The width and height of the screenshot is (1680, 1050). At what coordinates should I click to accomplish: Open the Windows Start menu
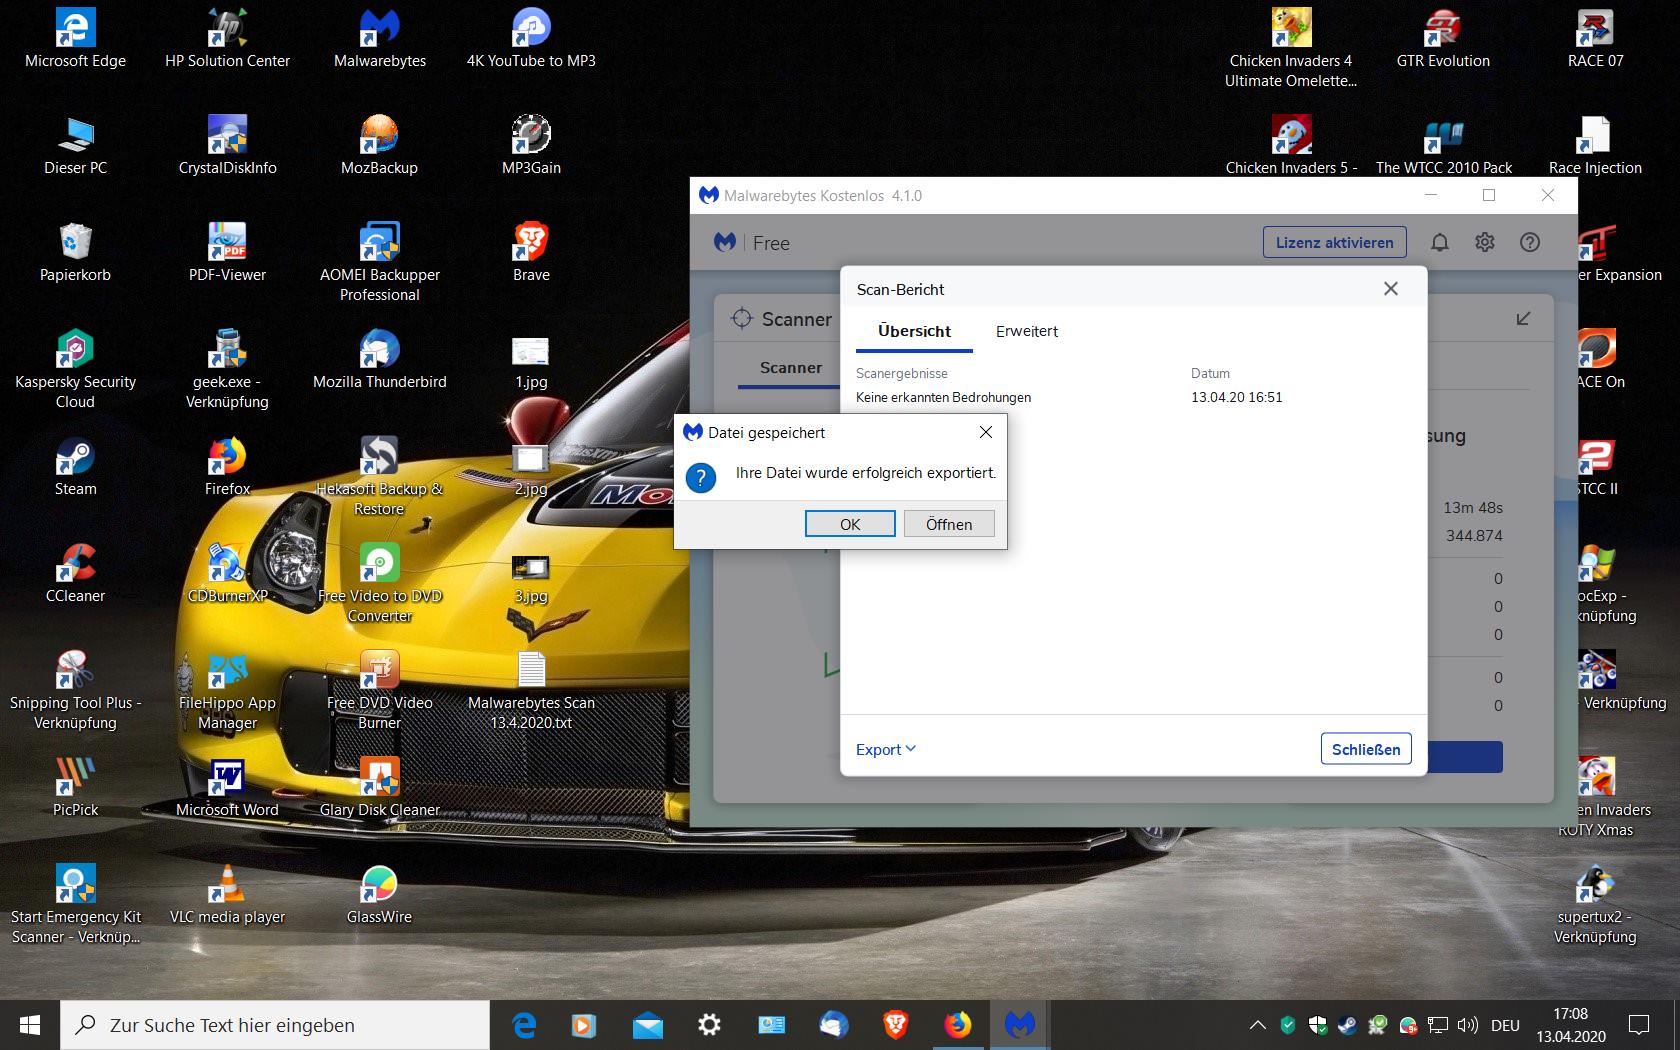pos(30,1025)
